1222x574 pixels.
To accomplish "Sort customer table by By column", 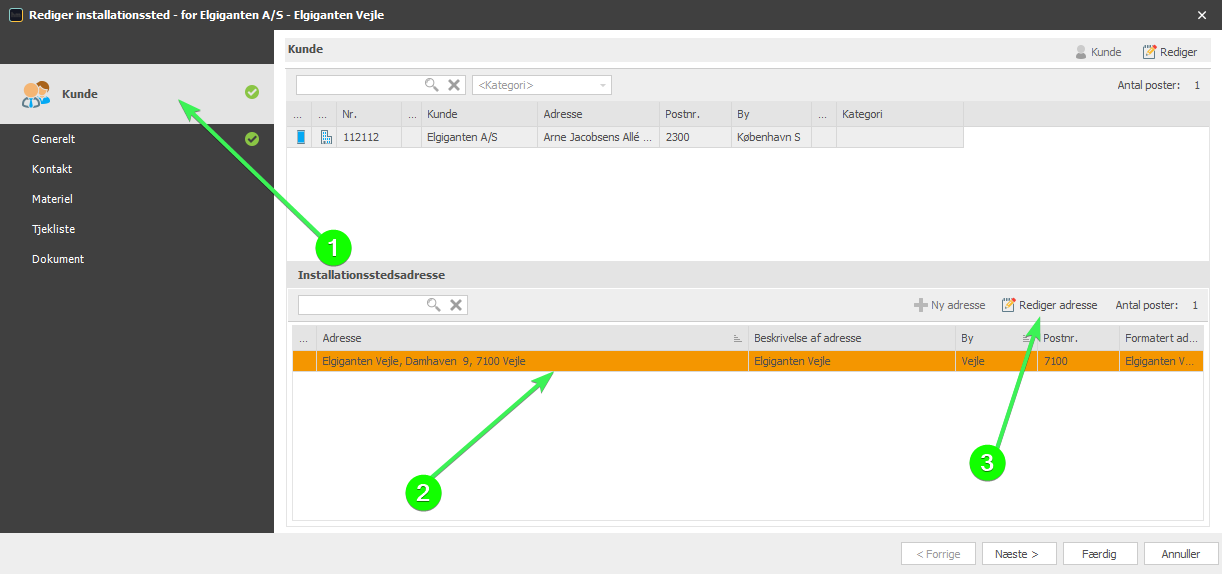I will 770,114.
